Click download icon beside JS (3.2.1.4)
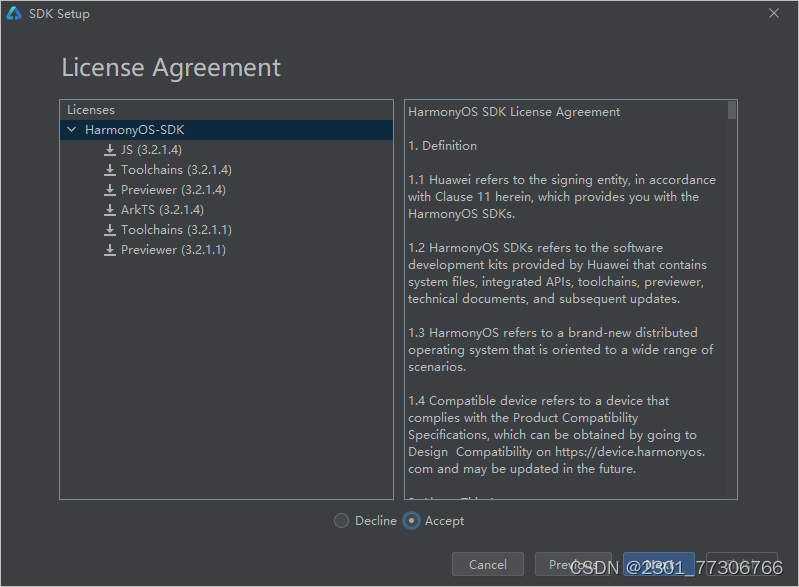Screen dimensions: 799x587 [110, 150]
